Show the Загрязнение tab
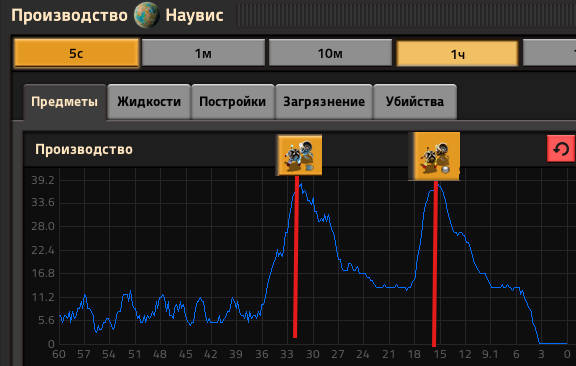Screen dimensions: 576x366 coord(324,102)
